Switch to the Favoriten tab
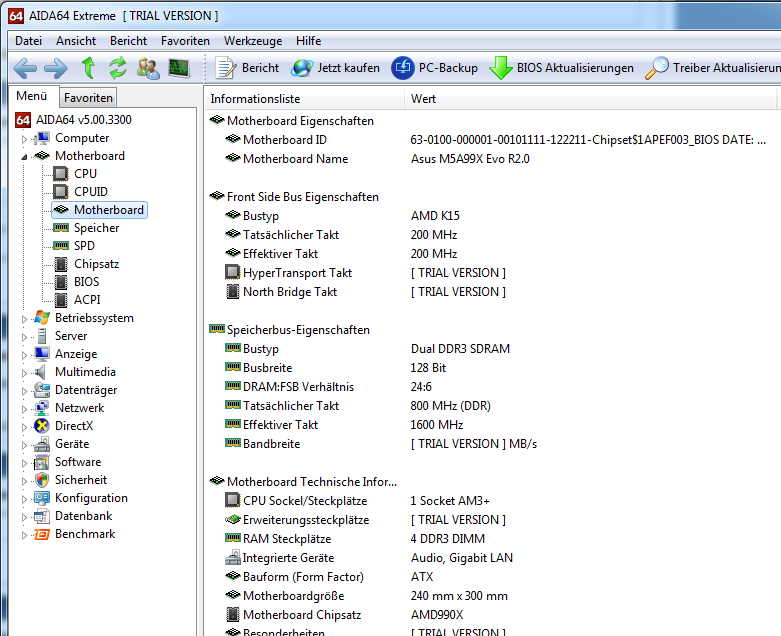Screen dimensions: 781x636 (x=88, y=98)
